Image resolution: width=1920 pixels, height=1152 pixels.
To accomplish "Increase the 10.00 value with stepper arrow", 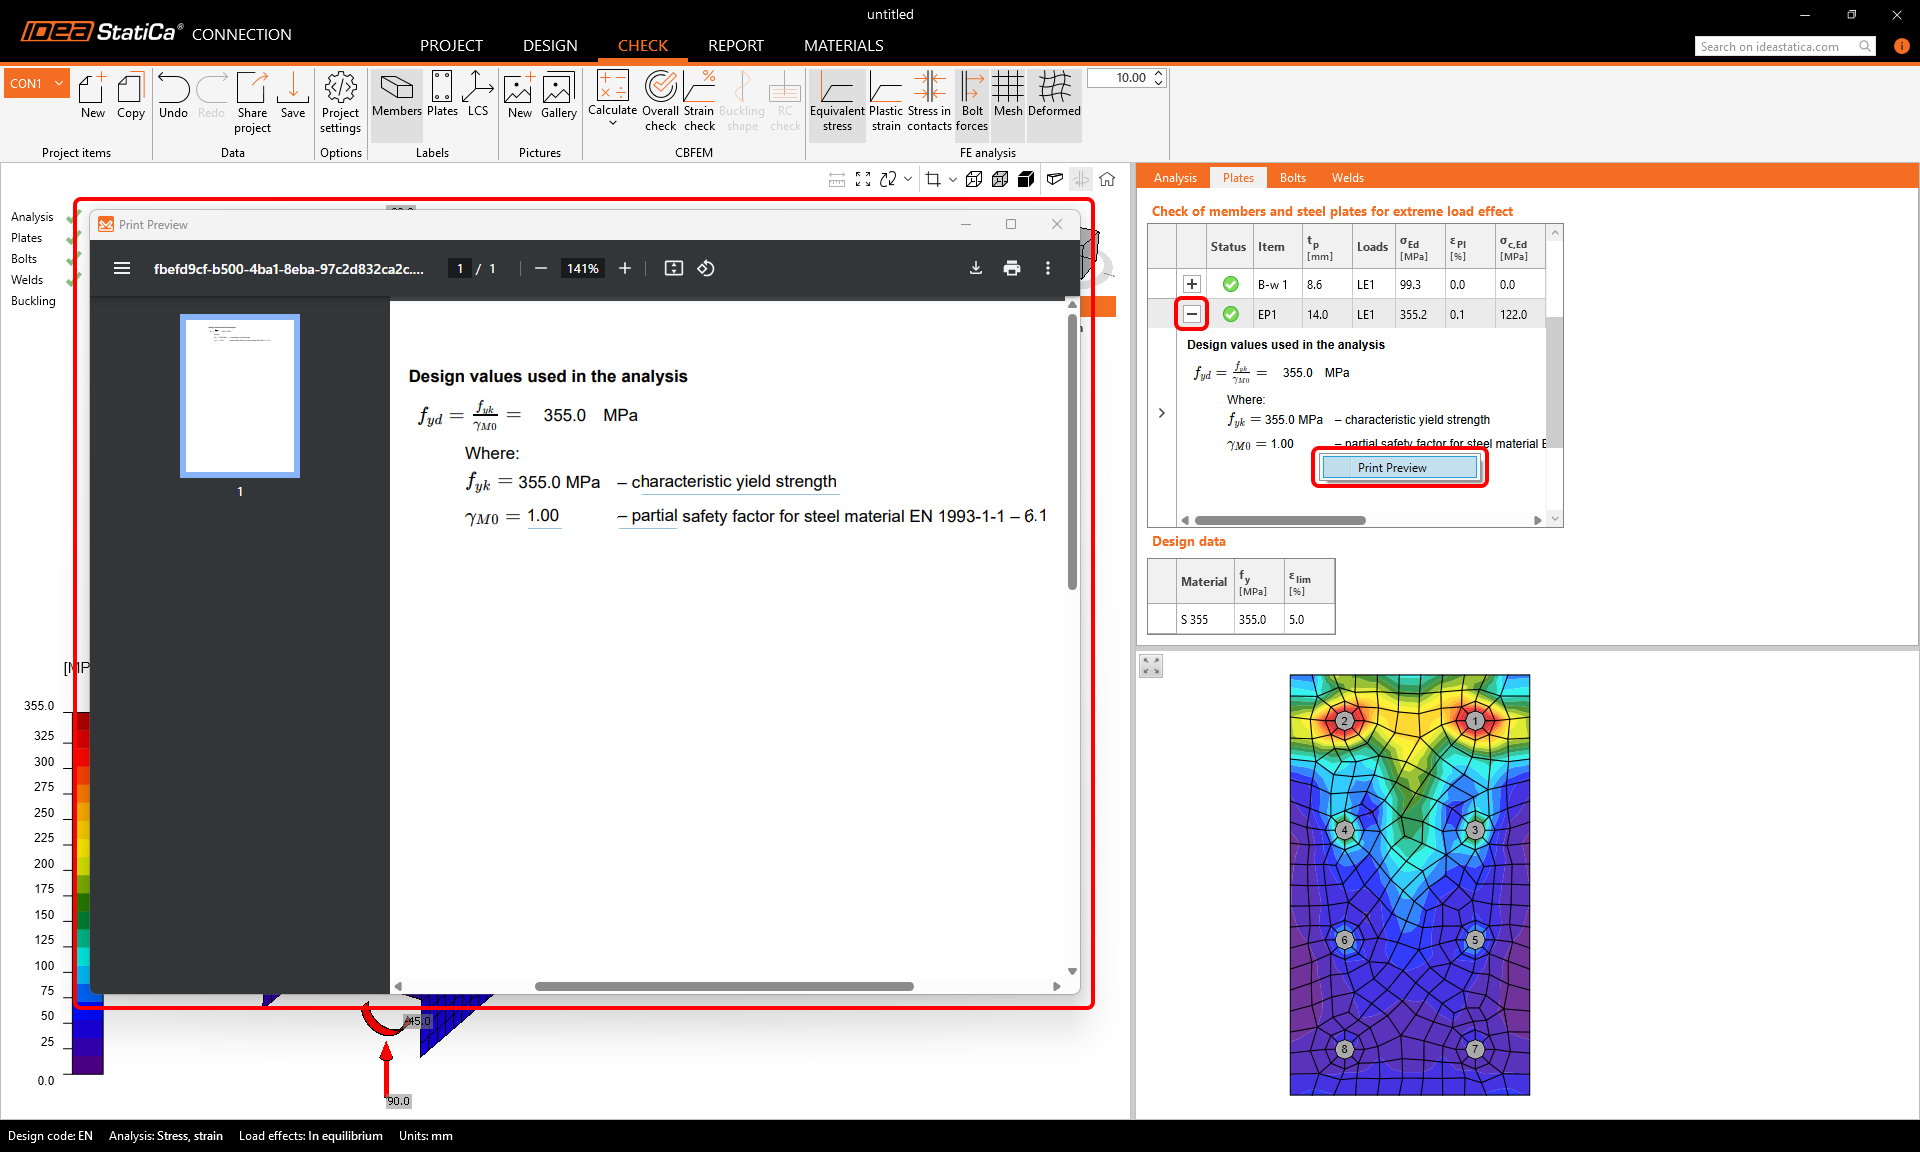I will pyautogui.click(x=1158, y=72).
